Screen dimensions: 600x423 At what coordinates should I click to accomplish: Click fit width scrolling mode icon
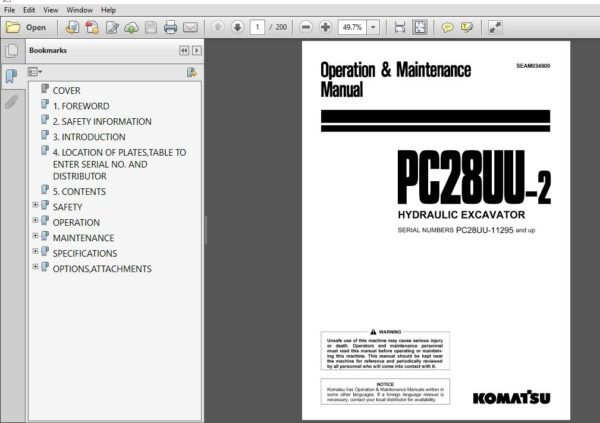pos(400,28)
